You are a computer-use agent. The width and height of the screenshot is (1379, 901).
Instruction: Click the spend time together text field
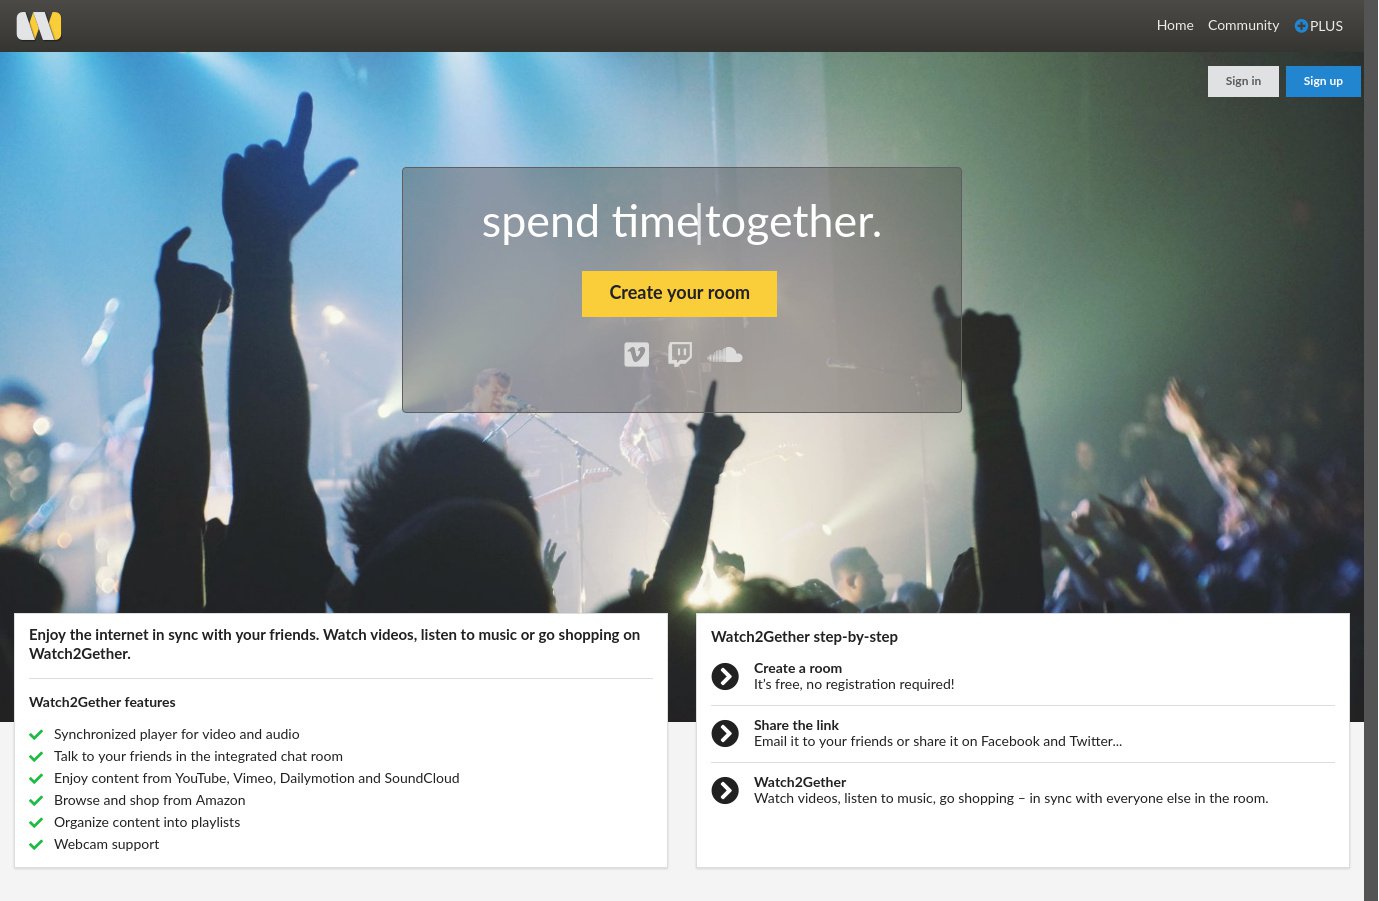pos(681,222)
